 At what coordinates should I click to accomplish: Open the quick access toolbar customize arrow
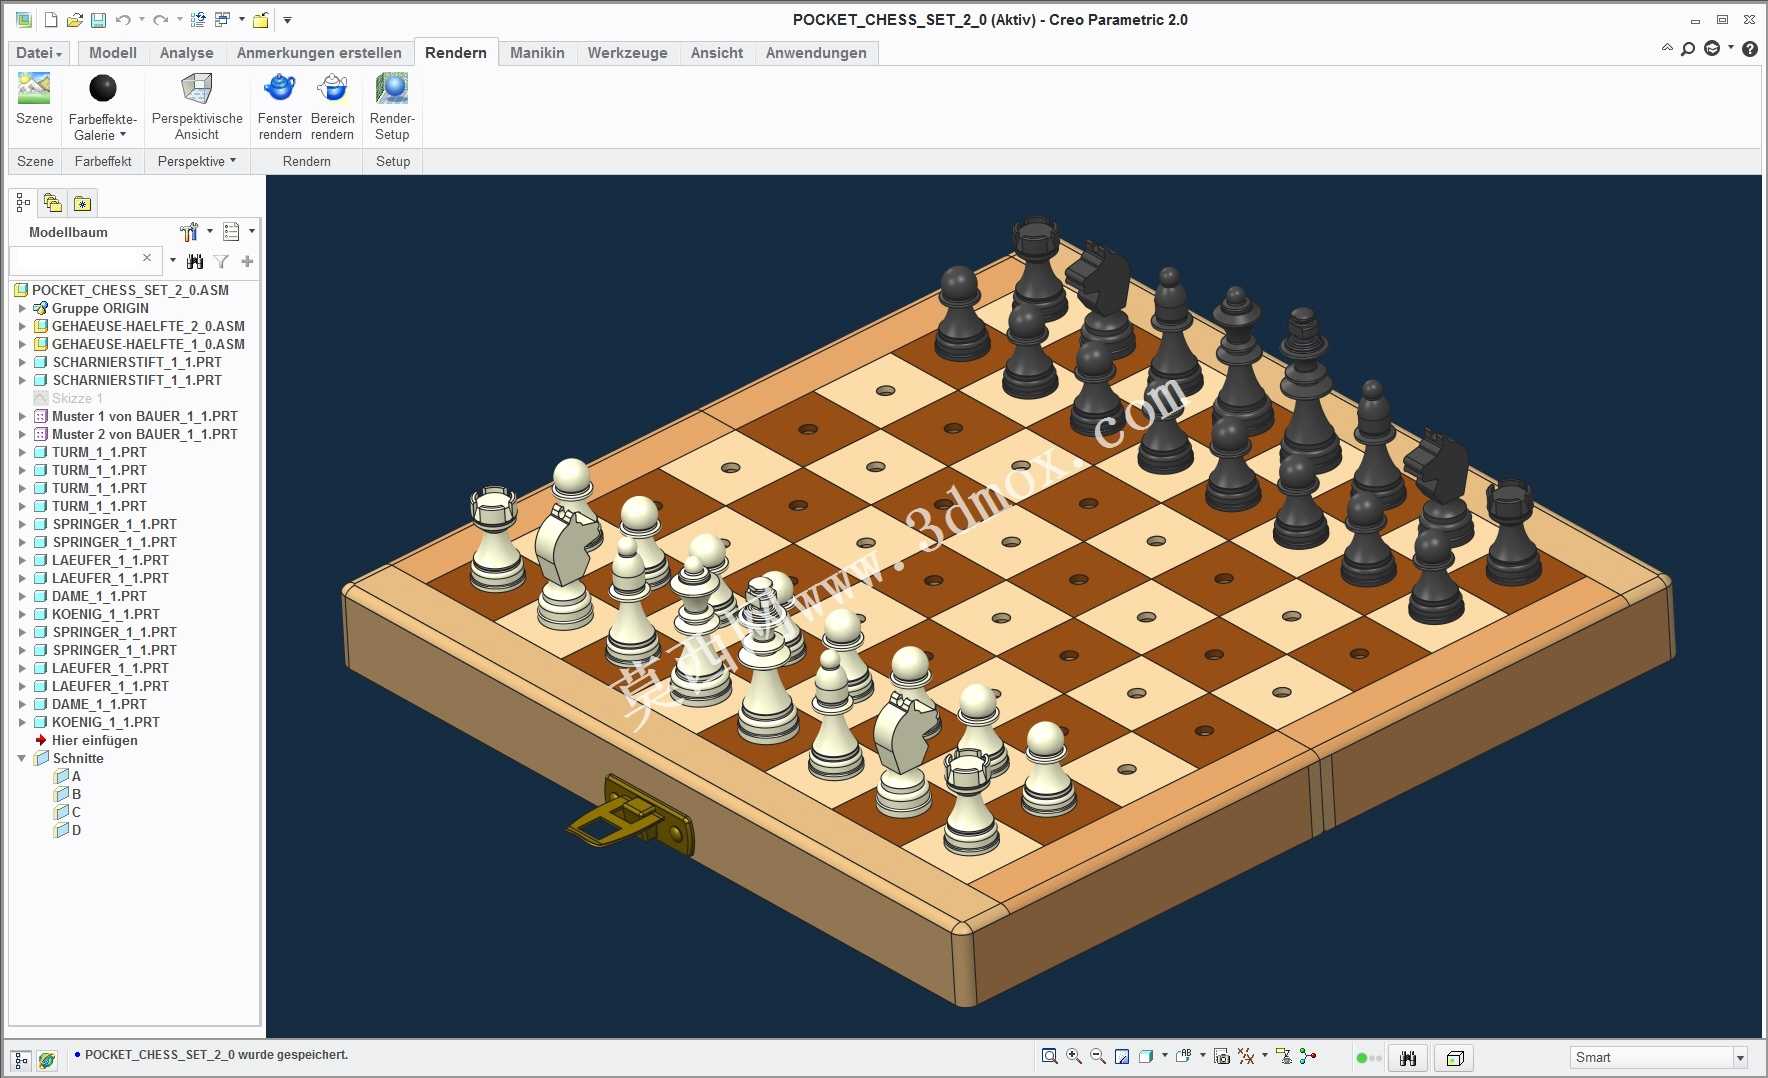(x=287, y=20)
